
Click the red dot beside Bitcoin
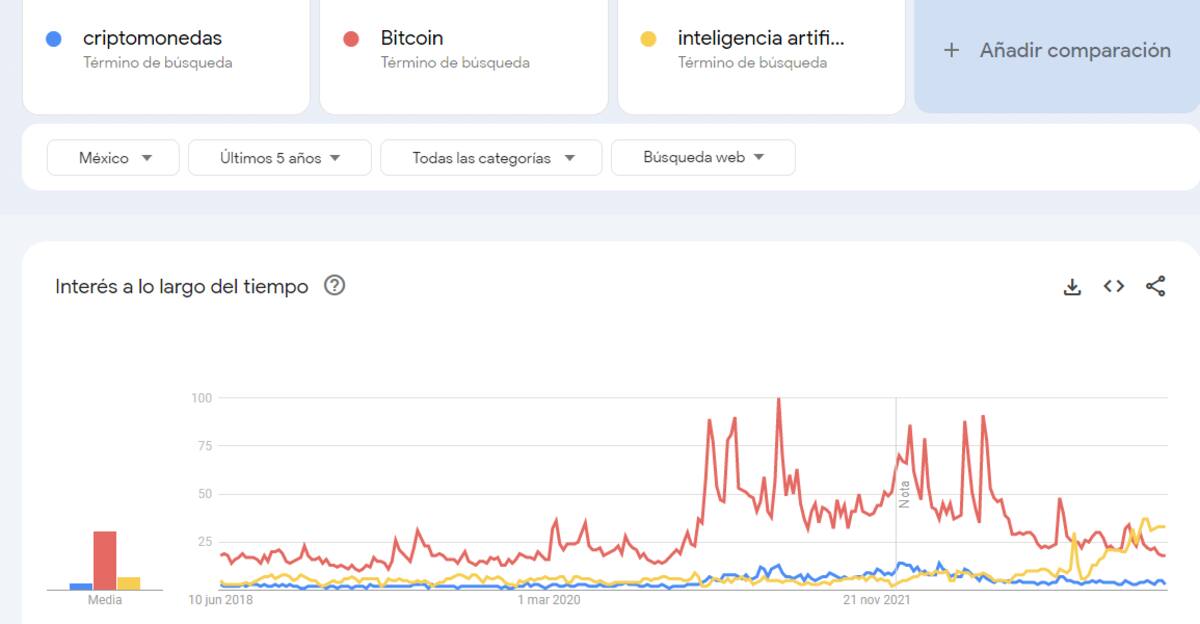[351, 39]
